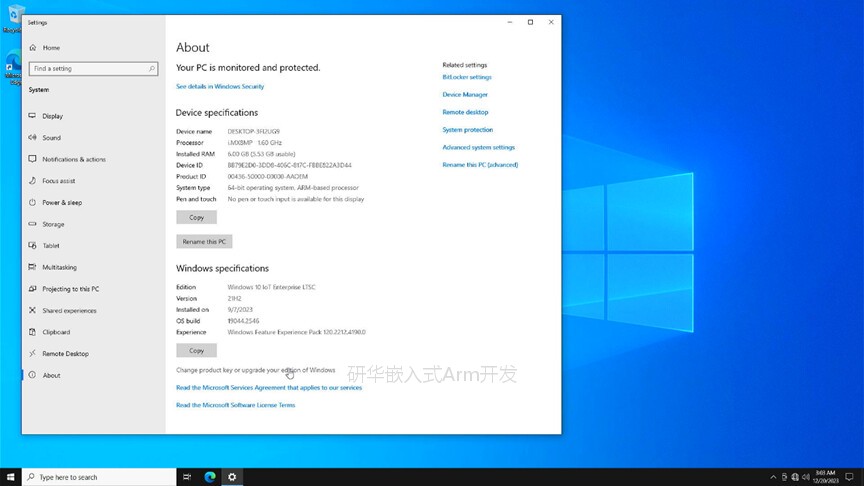The image size is (864, 486).
Task: Open Remote Desktop sidebar entry
Action: click(x=65, y=354)
